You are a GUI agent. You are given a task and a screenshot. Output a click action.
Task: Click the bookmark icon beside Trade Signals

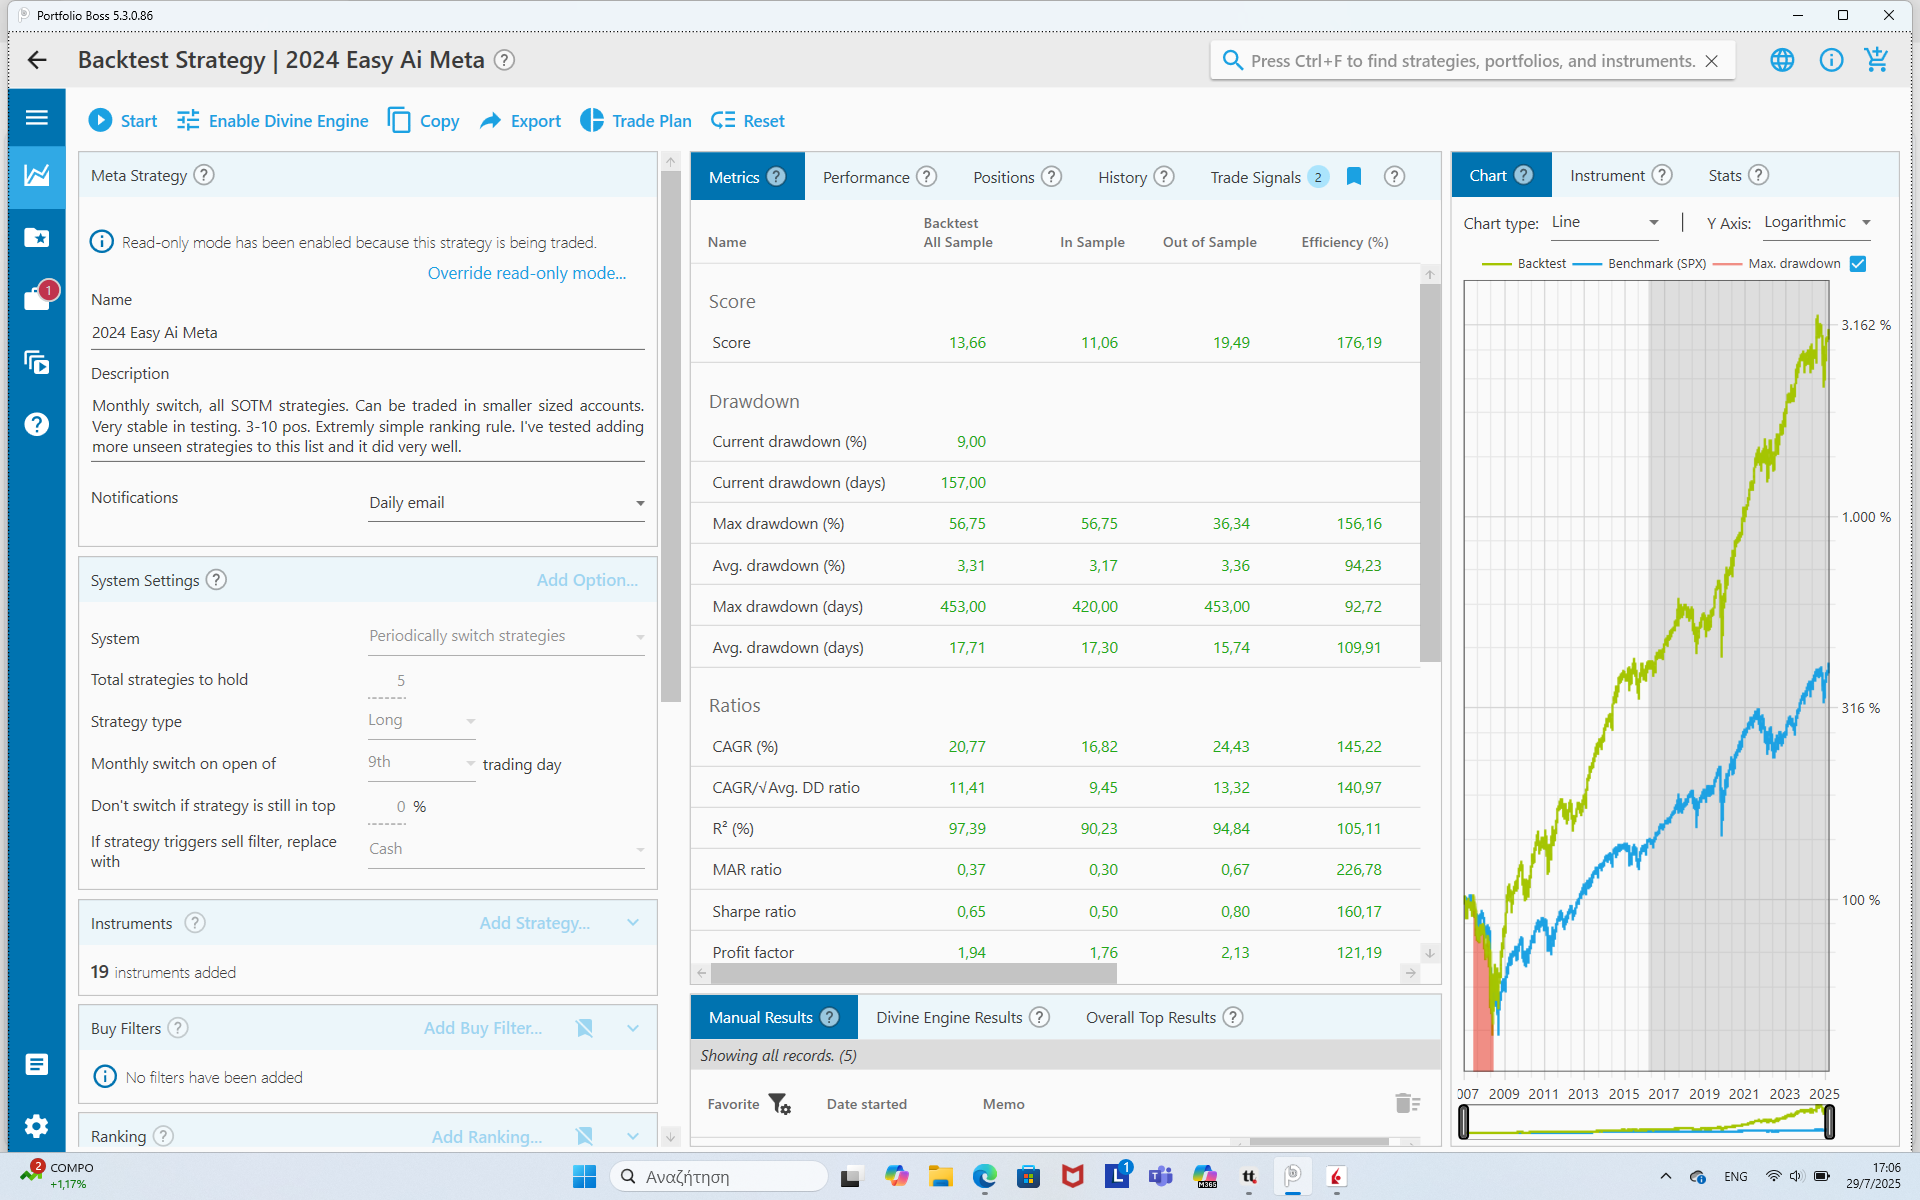pyautogui.click(x=1354, y=177)
